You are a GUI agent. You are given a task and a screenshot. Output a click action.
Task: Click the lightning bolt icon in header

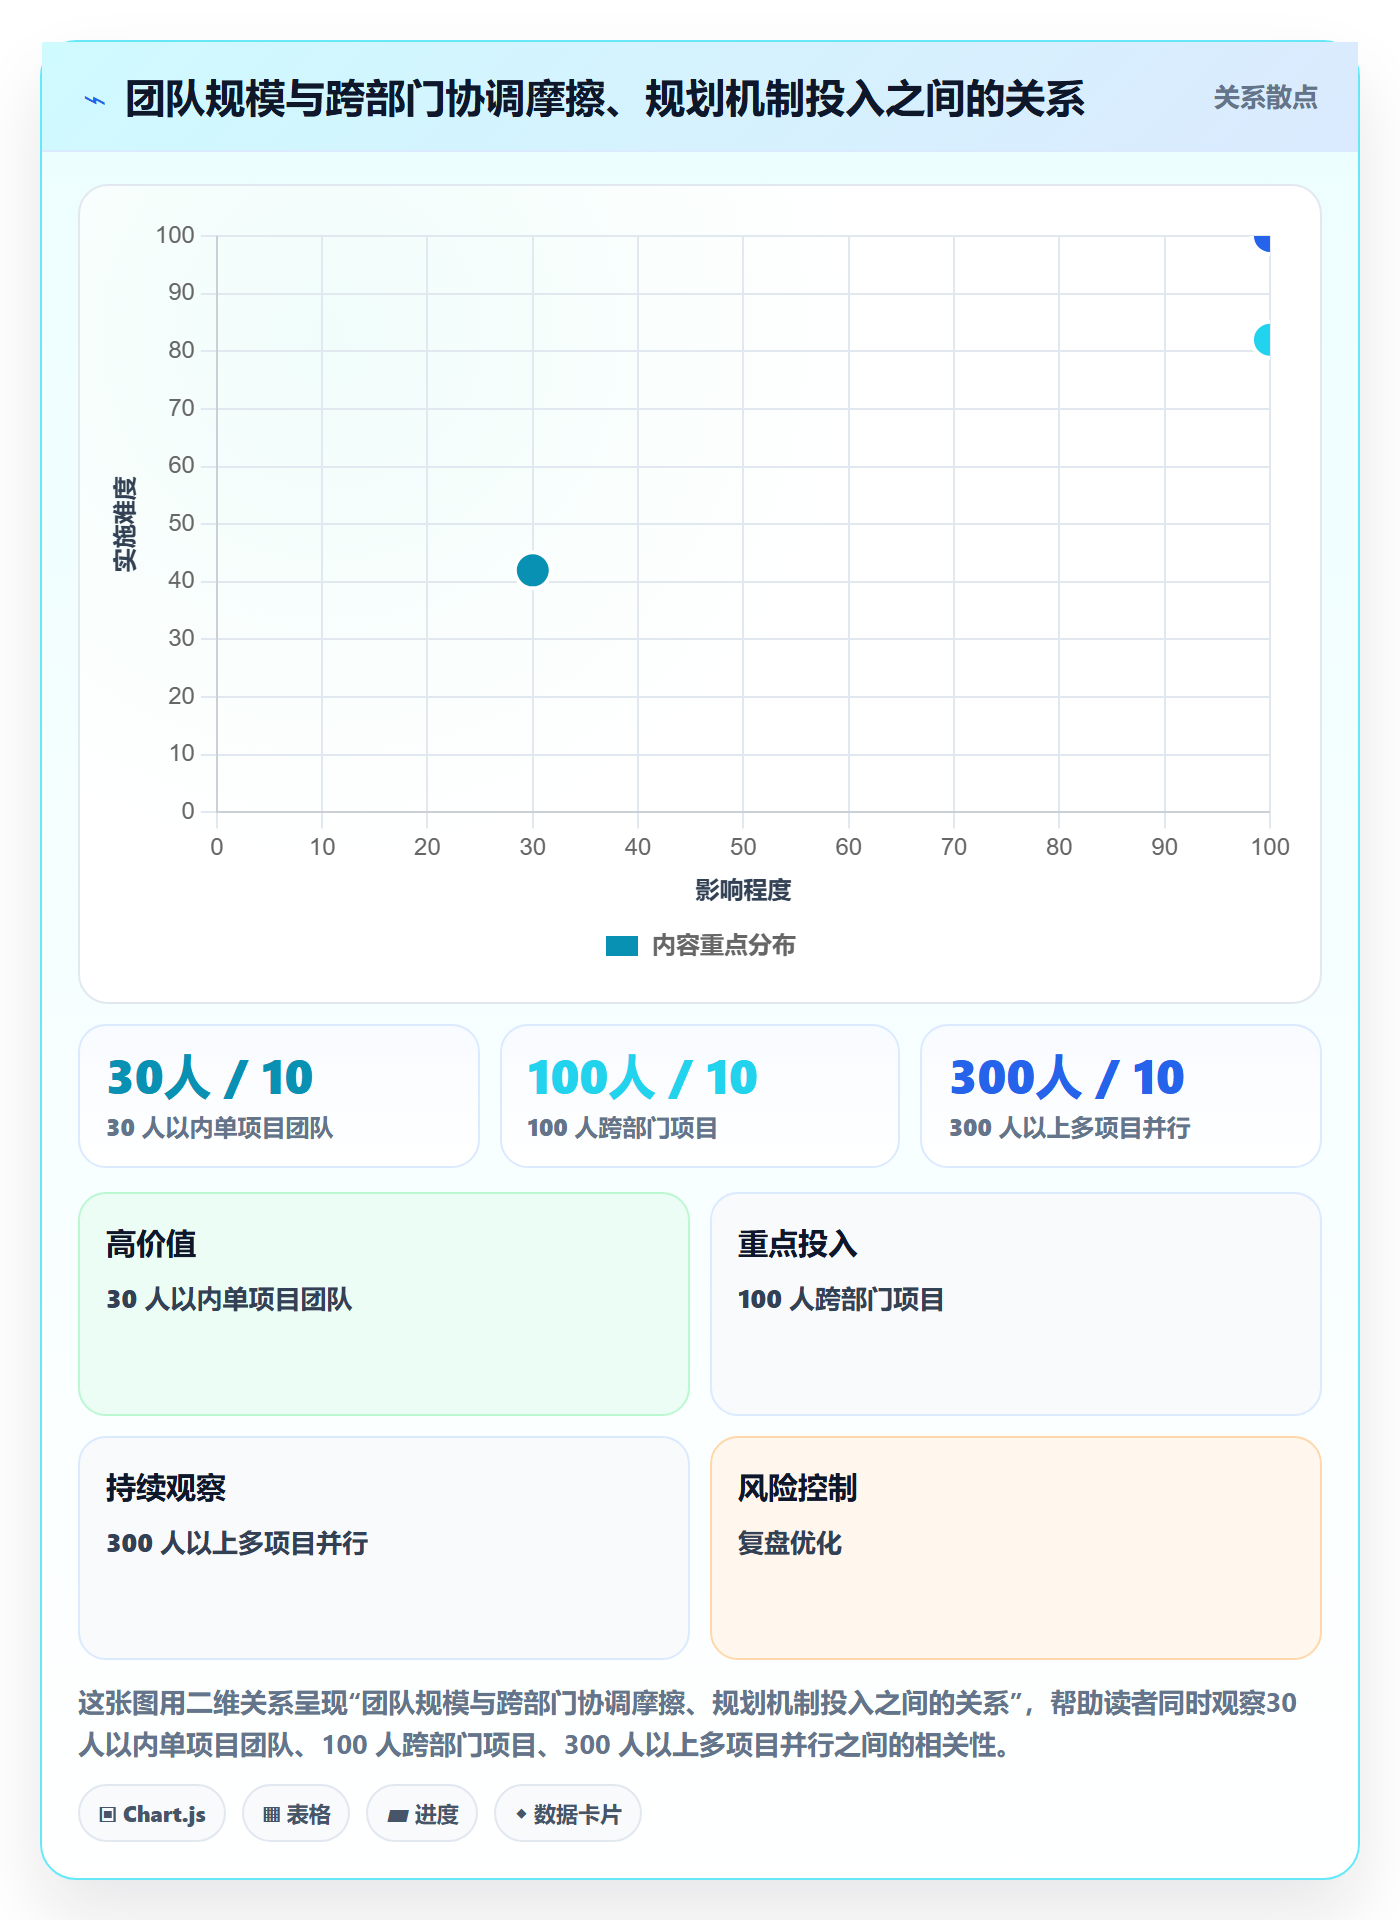coord(95,100)
